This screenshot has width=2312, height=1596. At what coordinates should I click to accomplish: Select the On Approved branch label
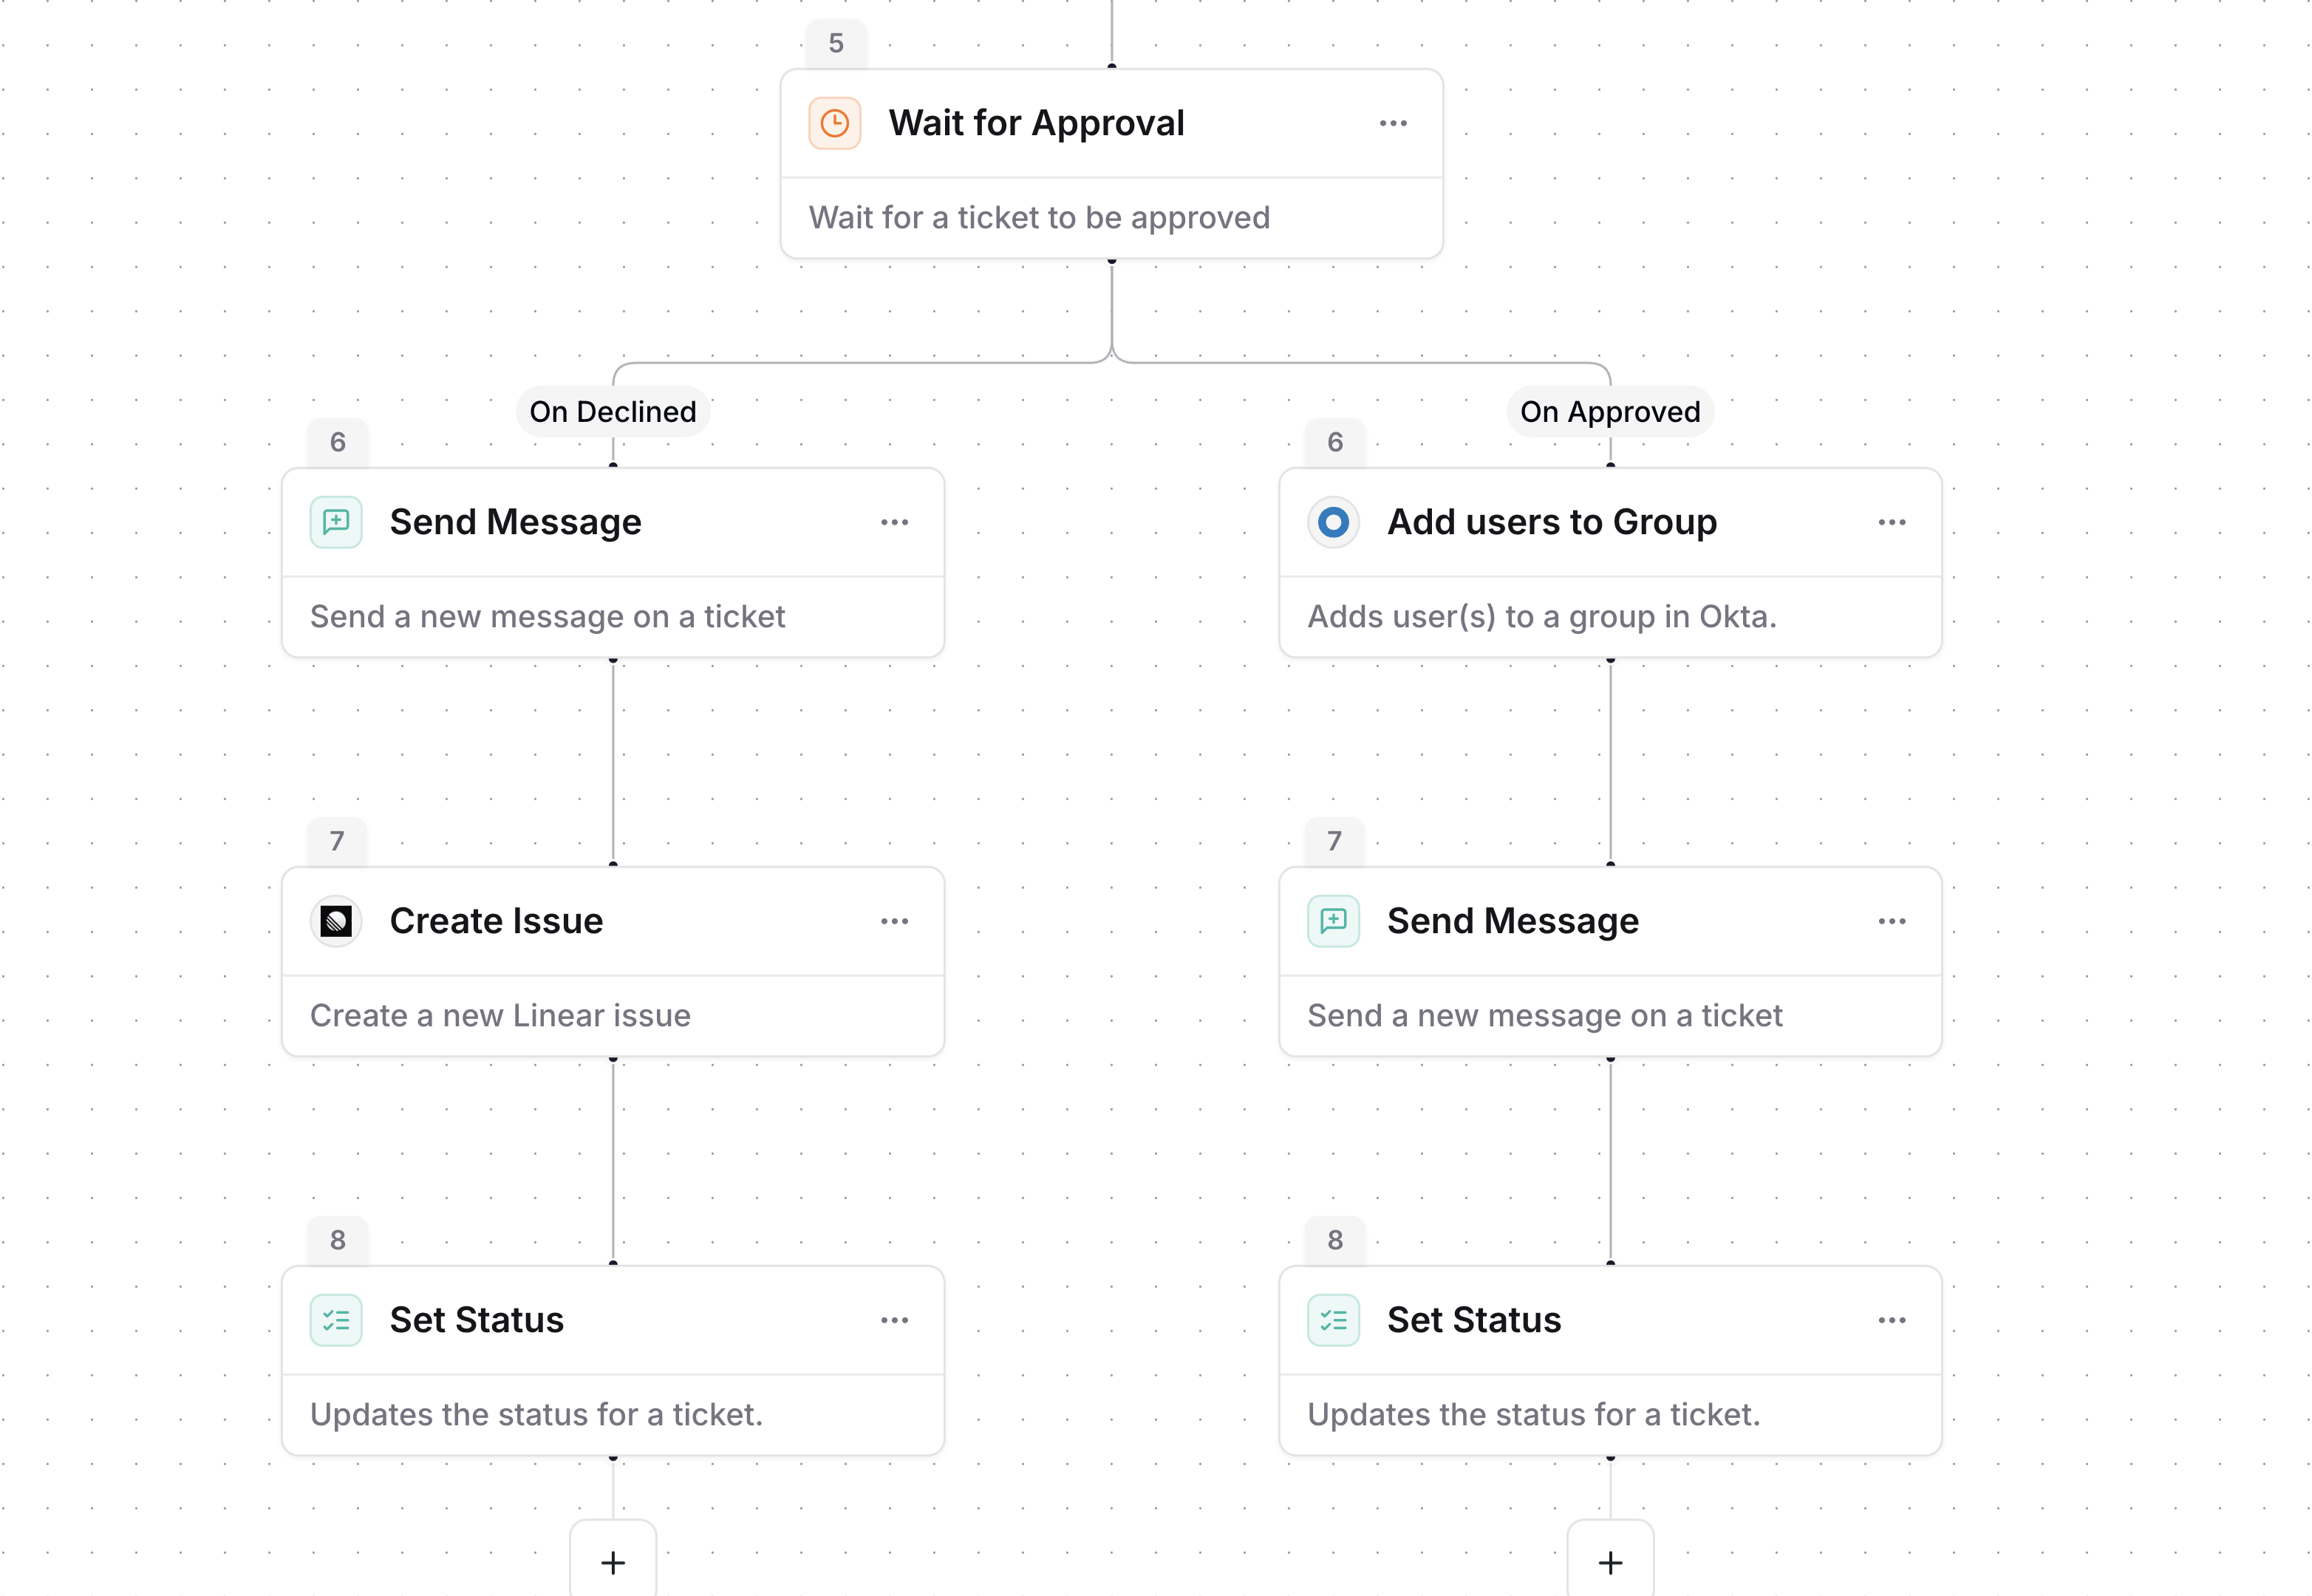pos(1610,411)
